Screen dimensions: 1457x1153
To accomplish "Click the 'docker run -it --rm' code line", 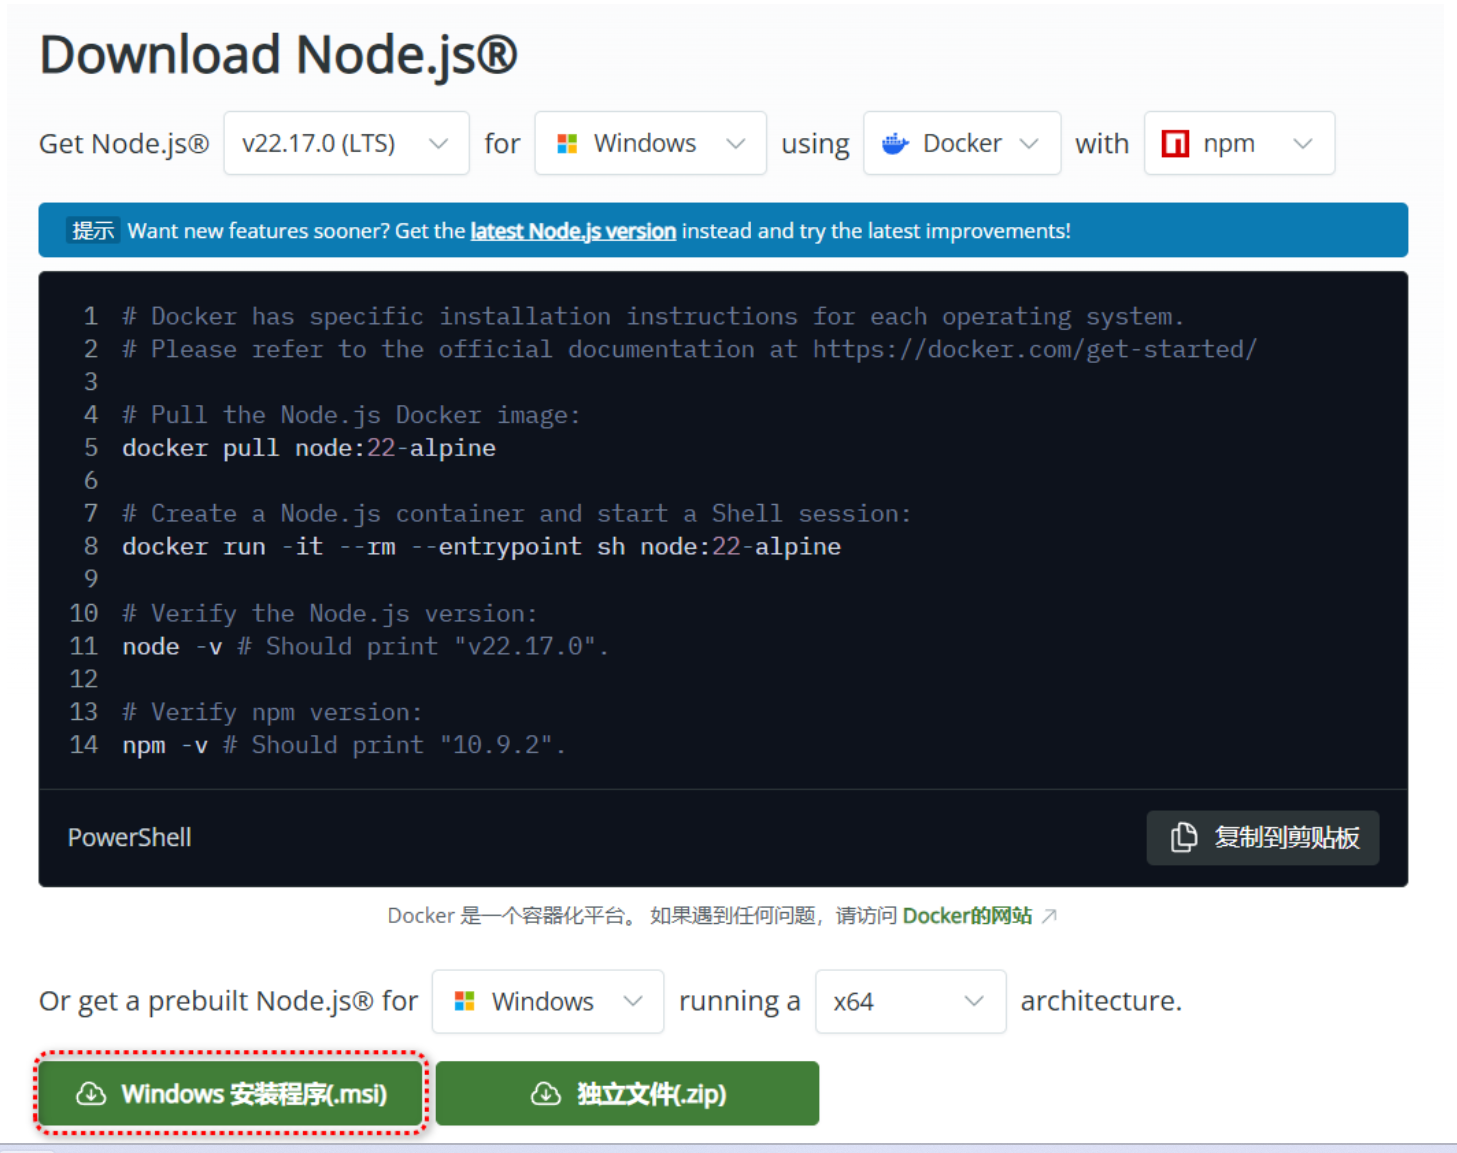I will (x=481, y=547).
